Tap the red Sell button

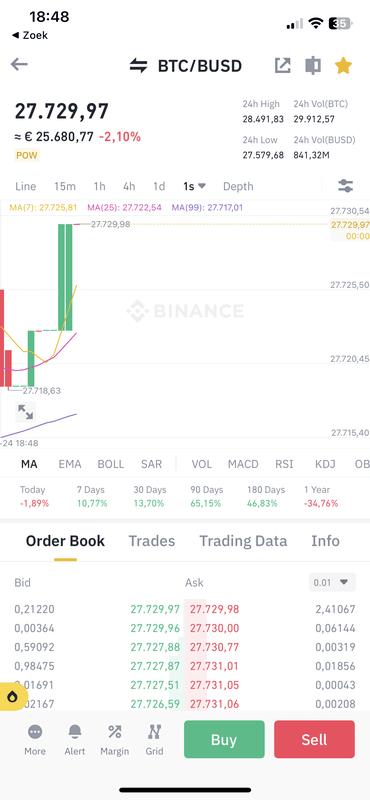[314, 739]
